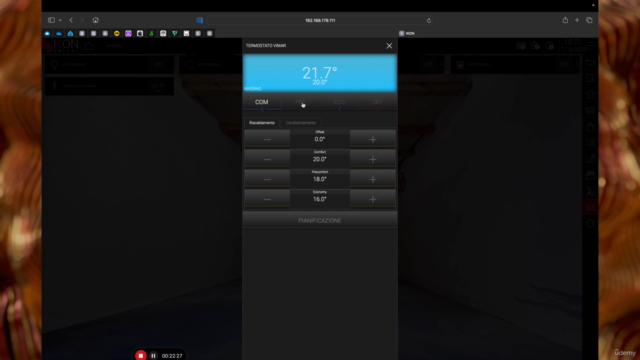Open the purple bookmark icon in the favorites bar
640x360 pixels.
(x=128, y=33)
